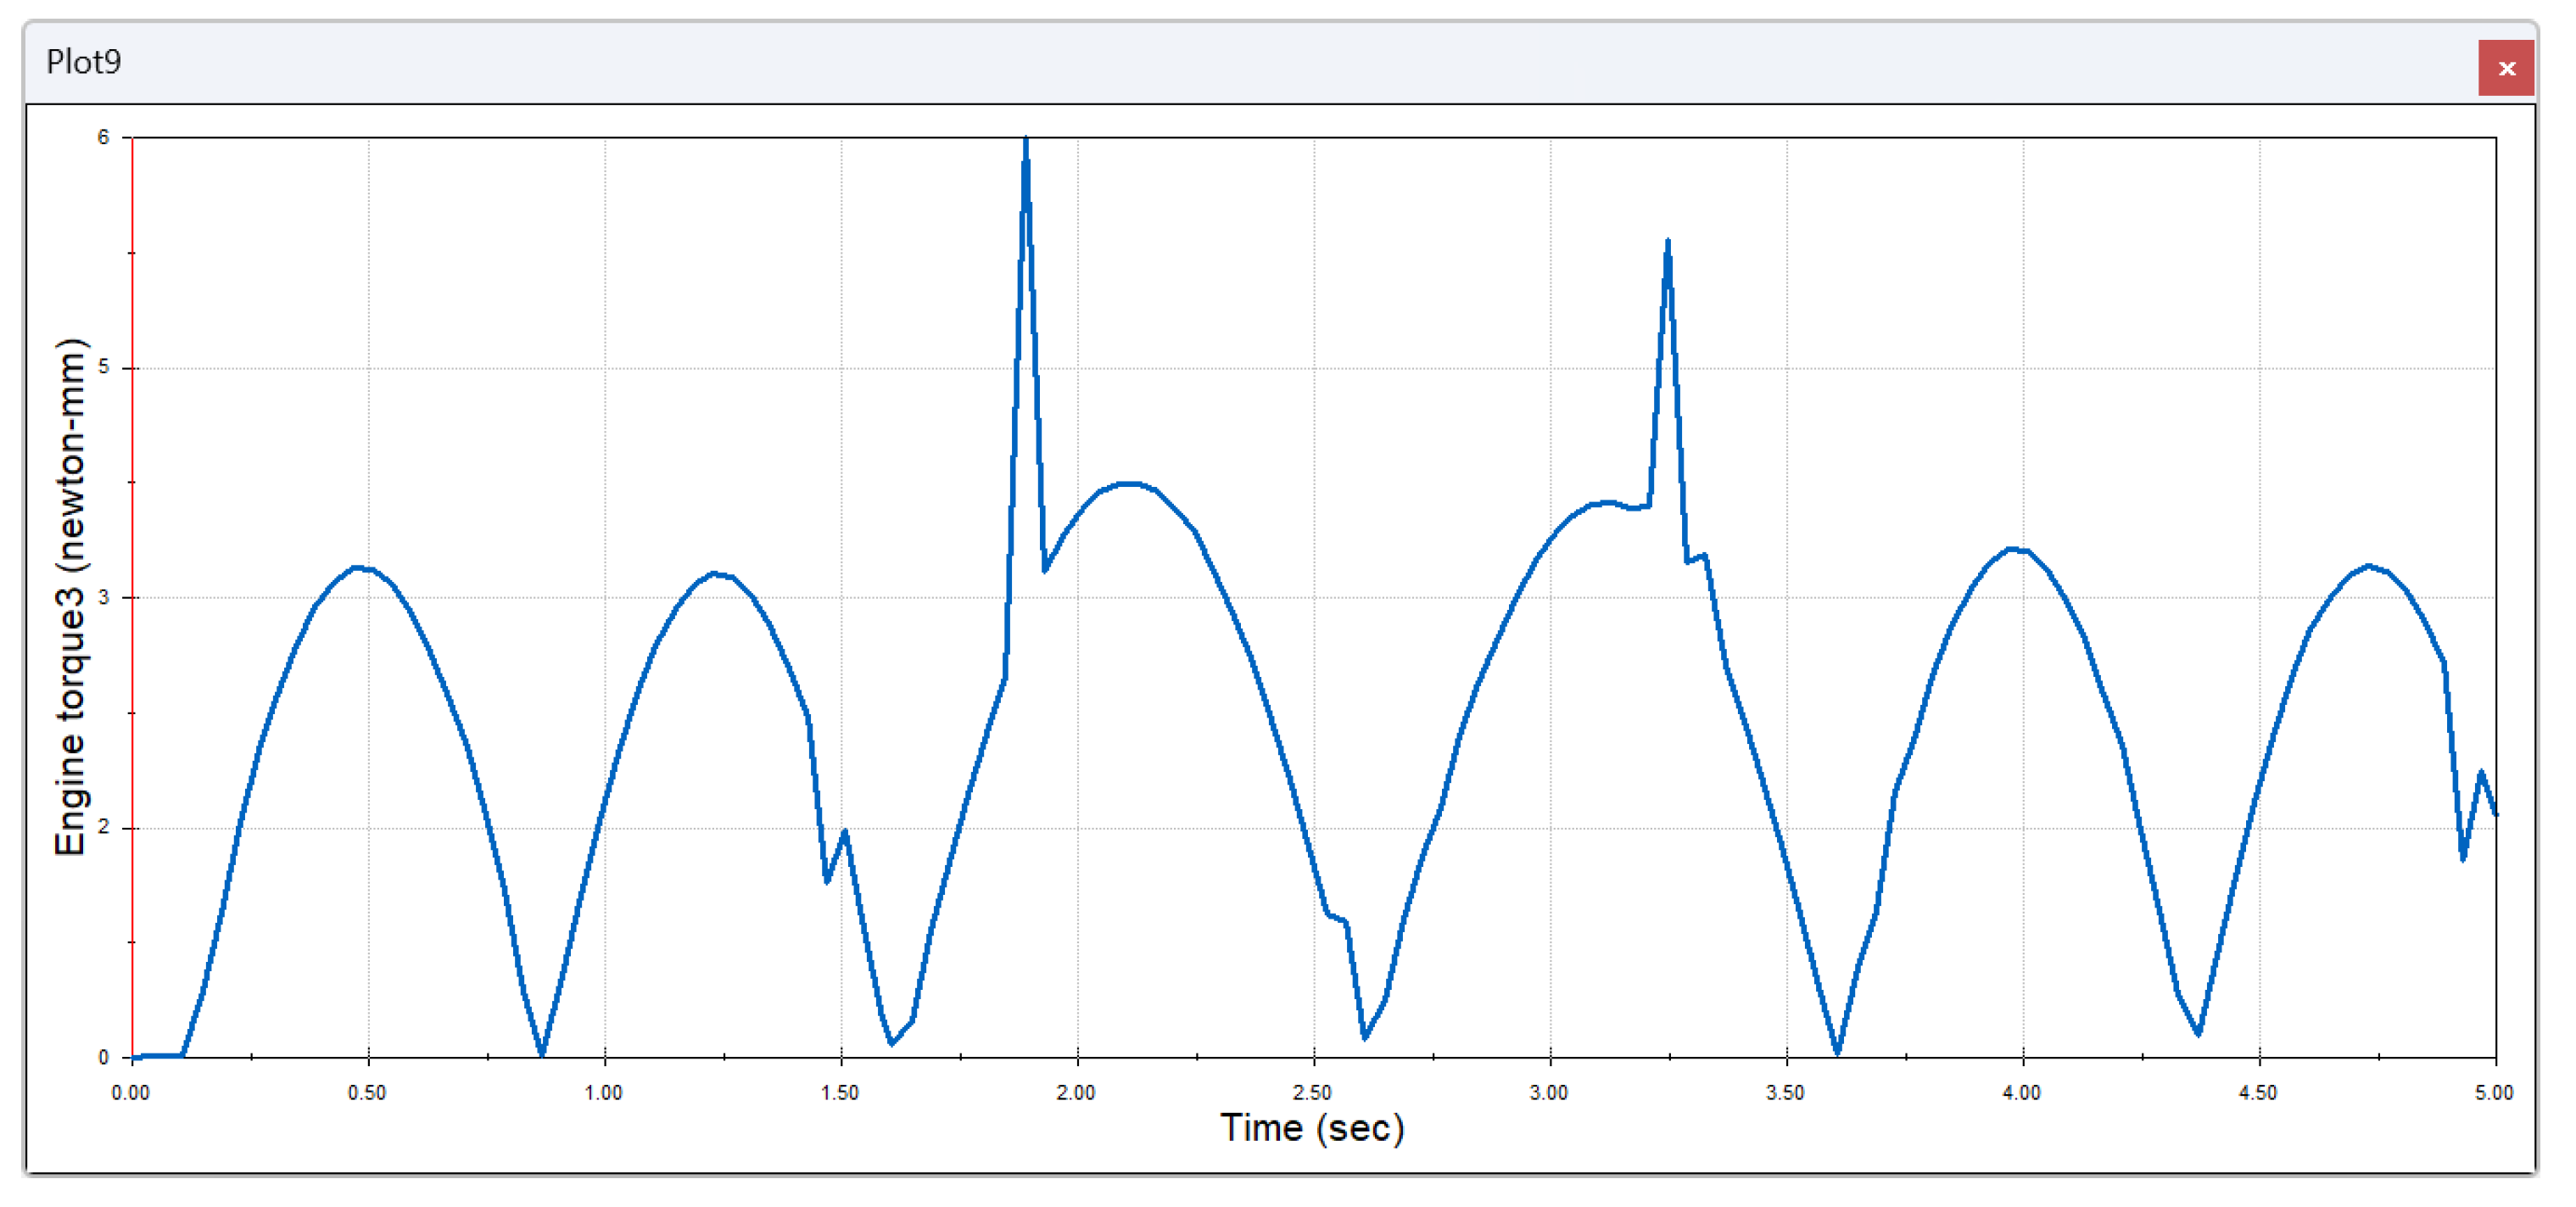Click x-axis tick label 1.00

603,1093
